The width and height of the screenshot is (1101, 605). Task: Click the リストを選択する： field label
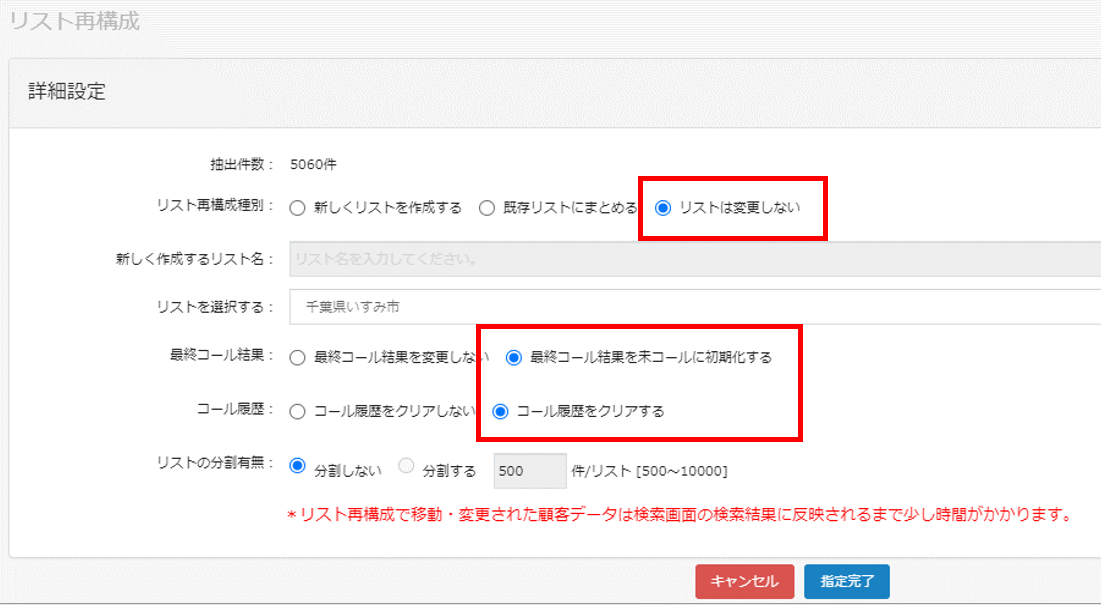(x=216, y=307)
